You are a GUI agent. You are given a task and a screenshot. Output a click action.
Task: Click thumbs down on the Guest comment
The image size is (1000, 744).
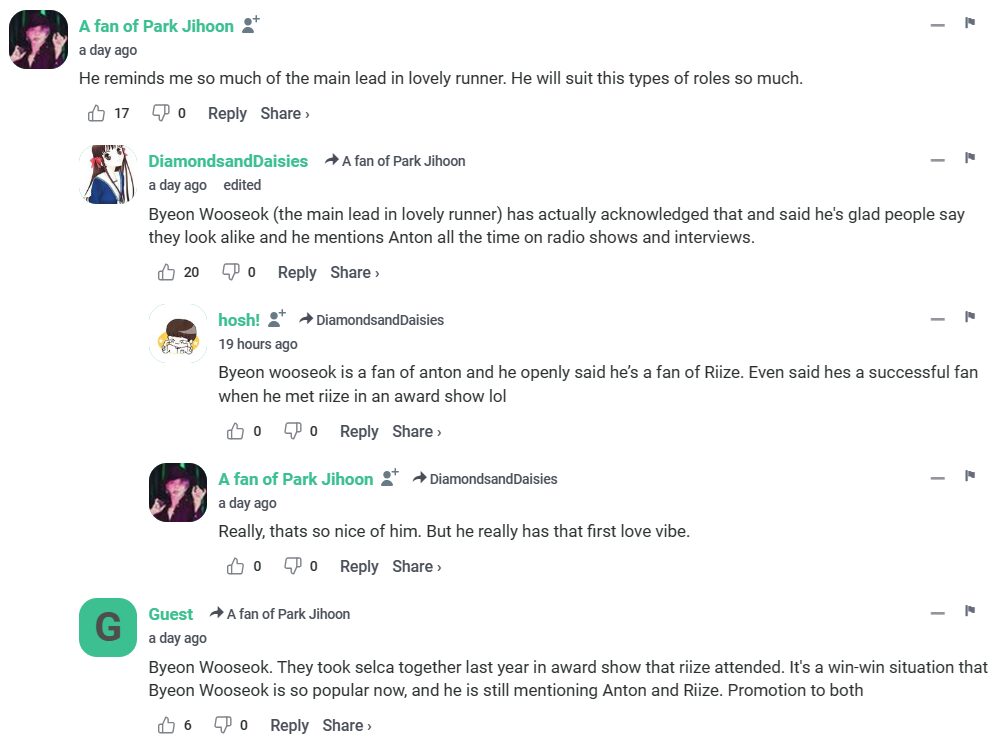click(224, 725)
